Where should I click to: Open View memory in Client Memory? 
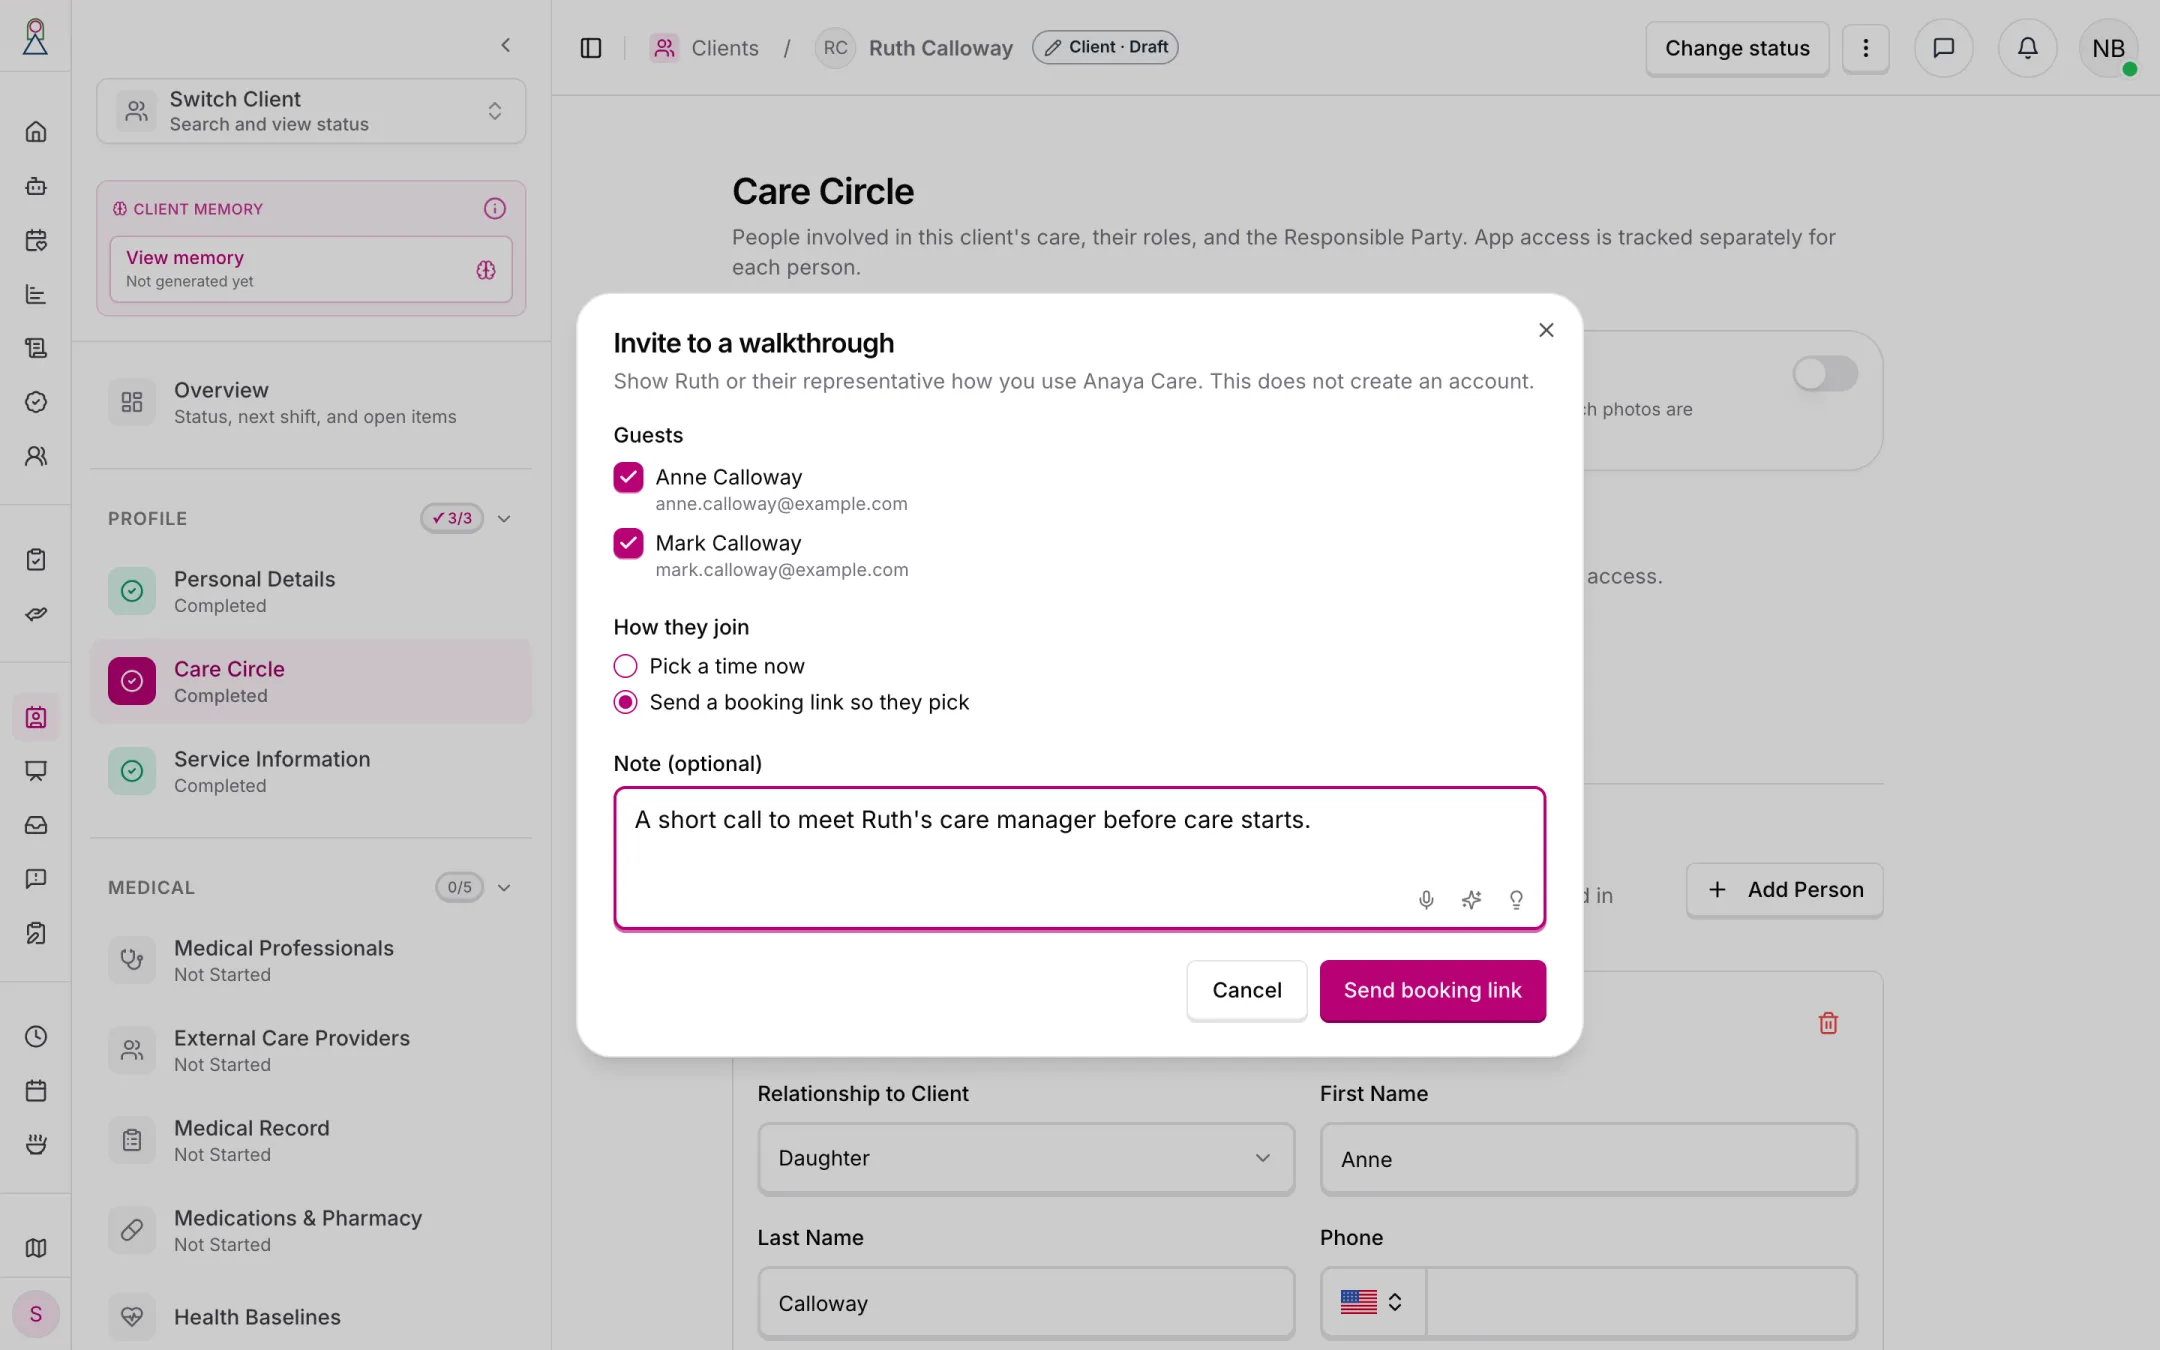[311, 269]
